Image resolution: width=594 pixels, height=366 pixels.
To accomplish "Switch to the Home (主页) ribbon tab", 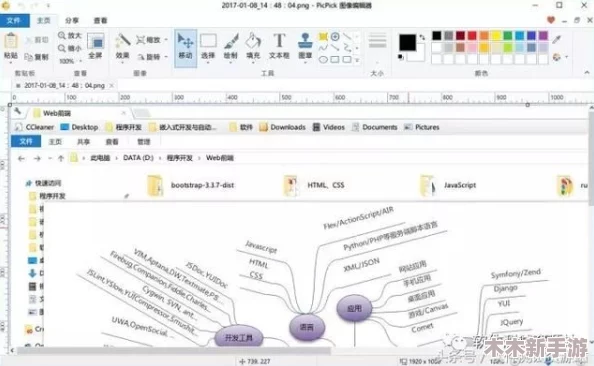I will click(x=44, y=20).
